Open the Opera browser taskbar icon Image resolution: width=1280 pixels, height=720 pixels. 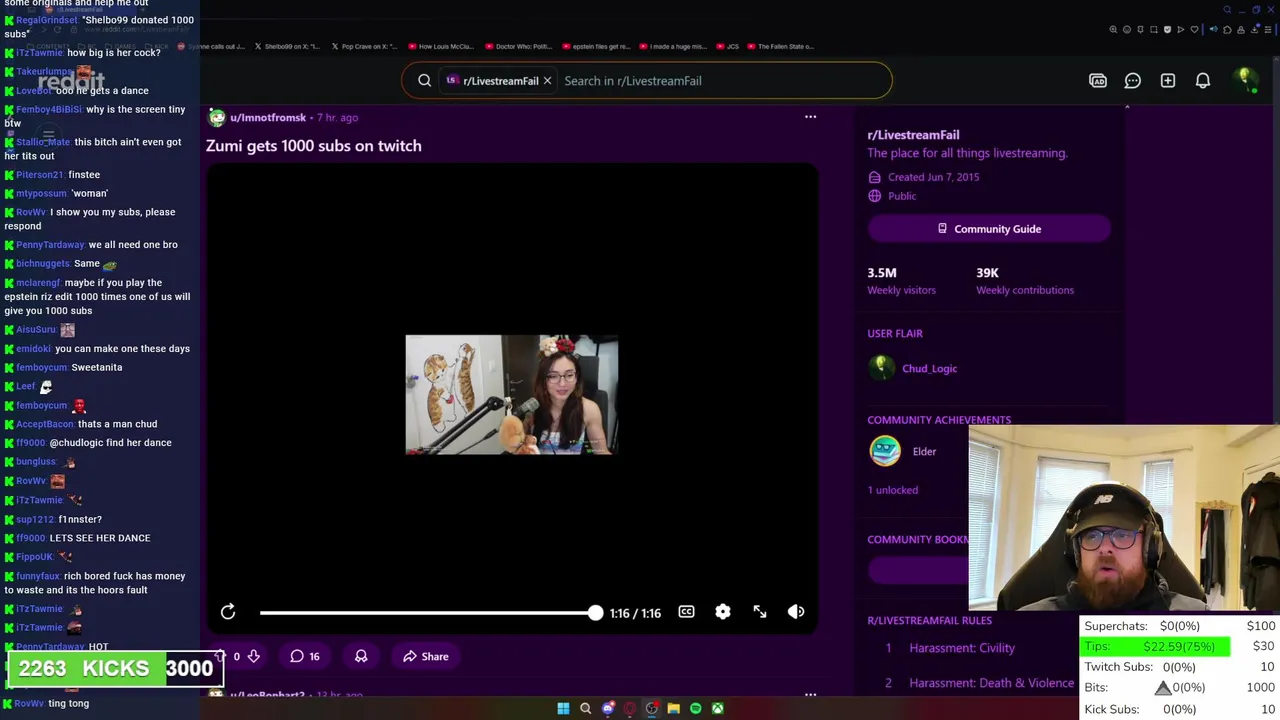629,708
